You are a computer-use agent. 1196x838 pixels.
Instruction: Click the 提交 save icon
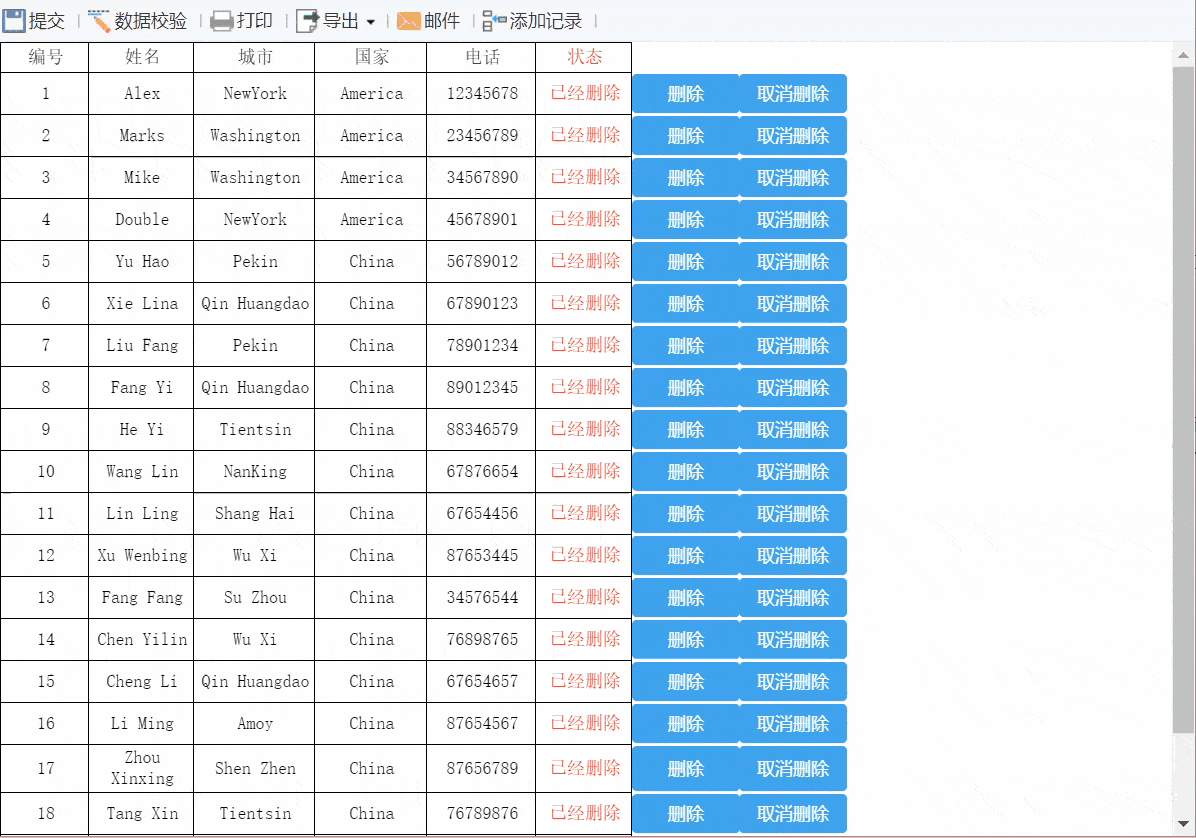tap(14, 21)
